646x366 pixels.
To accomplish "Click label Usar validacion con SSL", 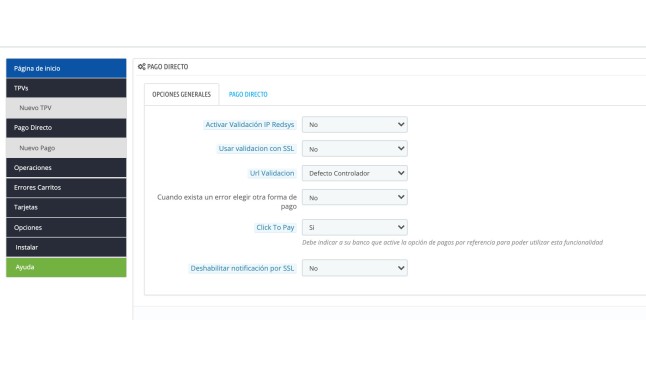I will tap(256, 149).
